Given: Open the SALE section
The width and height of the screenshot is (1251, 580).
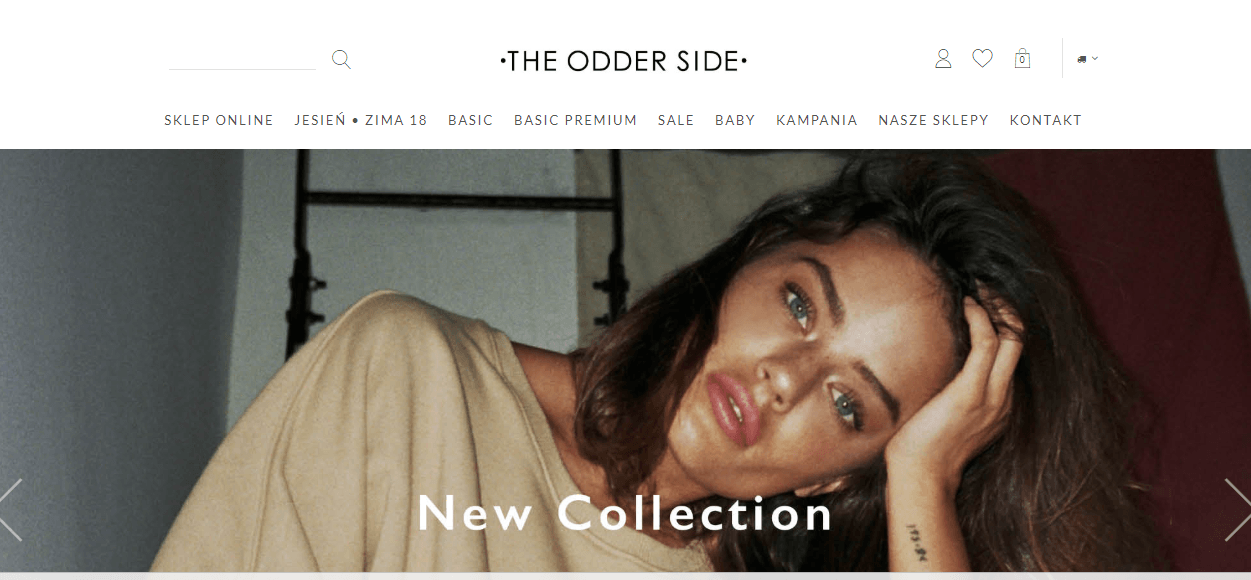Looking at the screenshot, I should (676, 120).
